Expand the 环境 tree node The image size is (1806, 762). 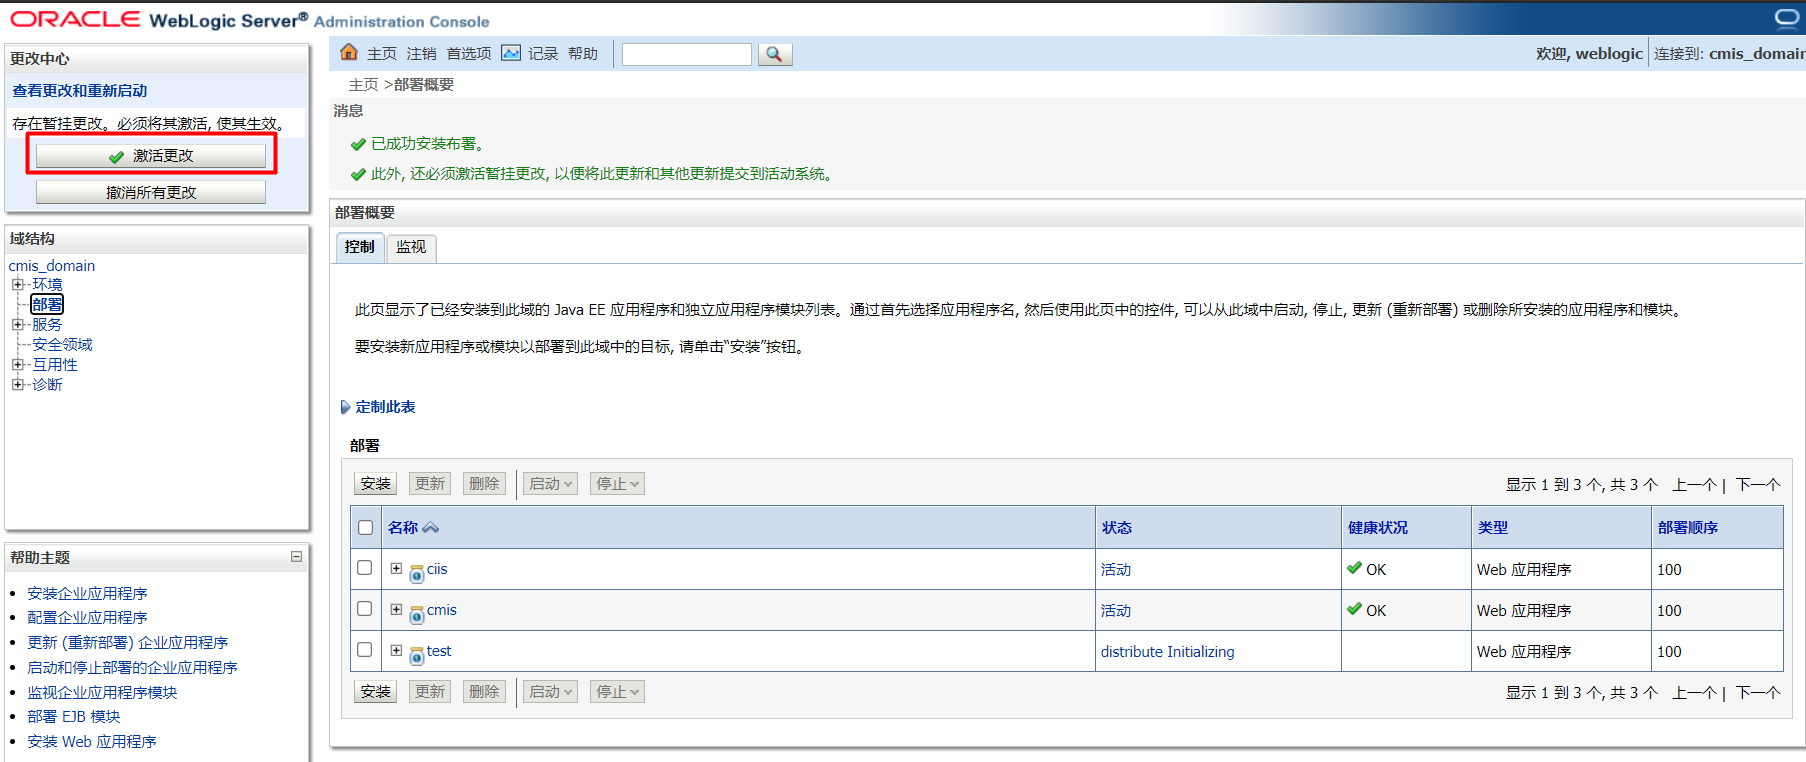(x=17, y=285)
